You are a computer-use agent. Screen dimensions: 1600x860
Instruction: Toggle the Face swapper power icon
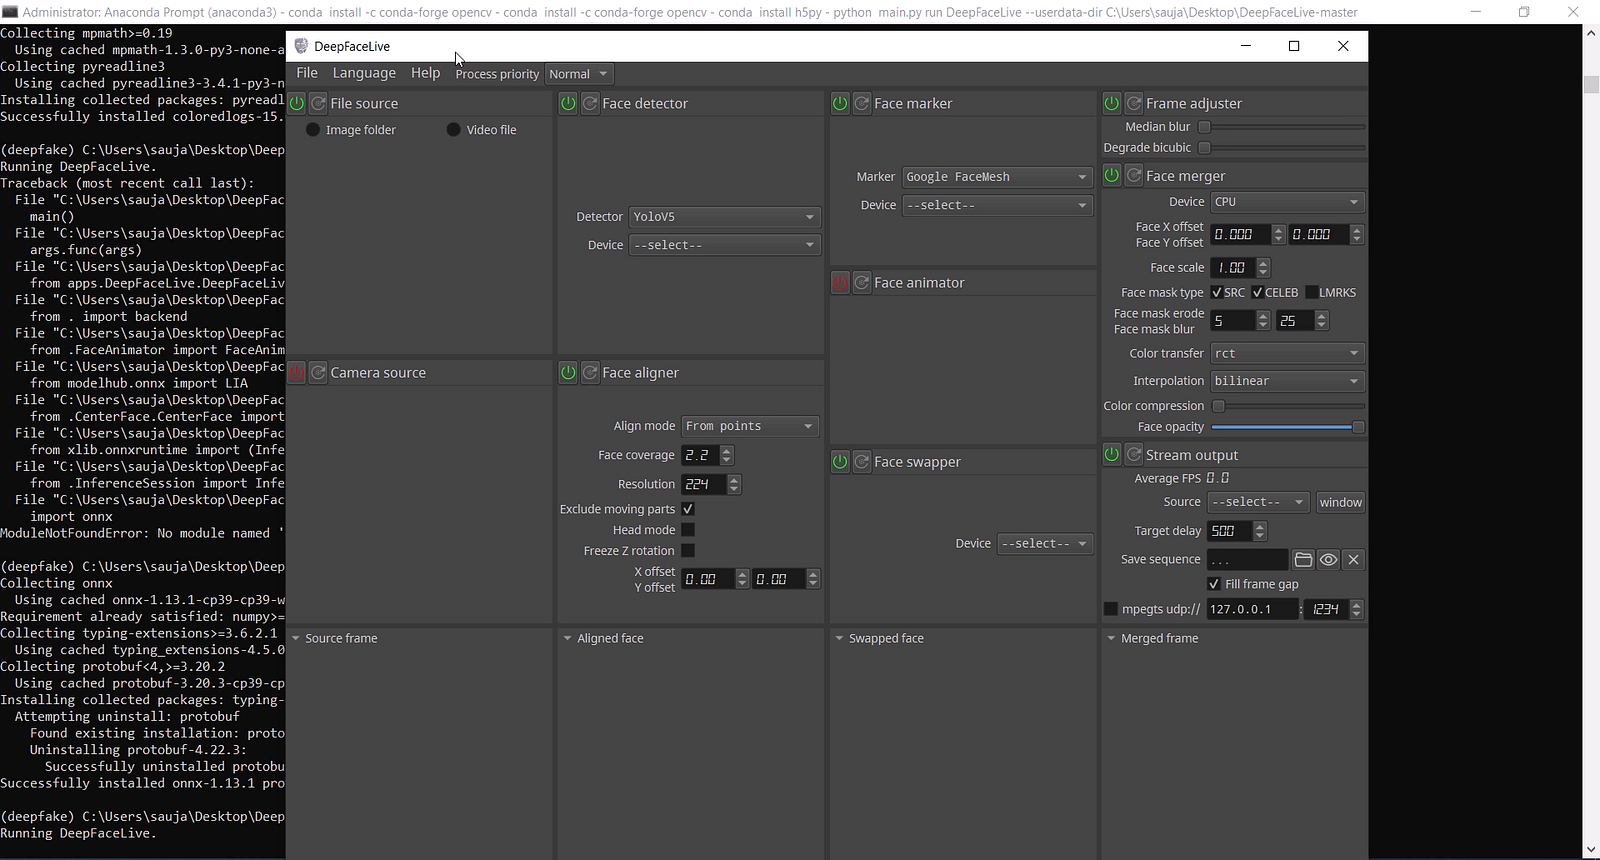click(840, 461)
